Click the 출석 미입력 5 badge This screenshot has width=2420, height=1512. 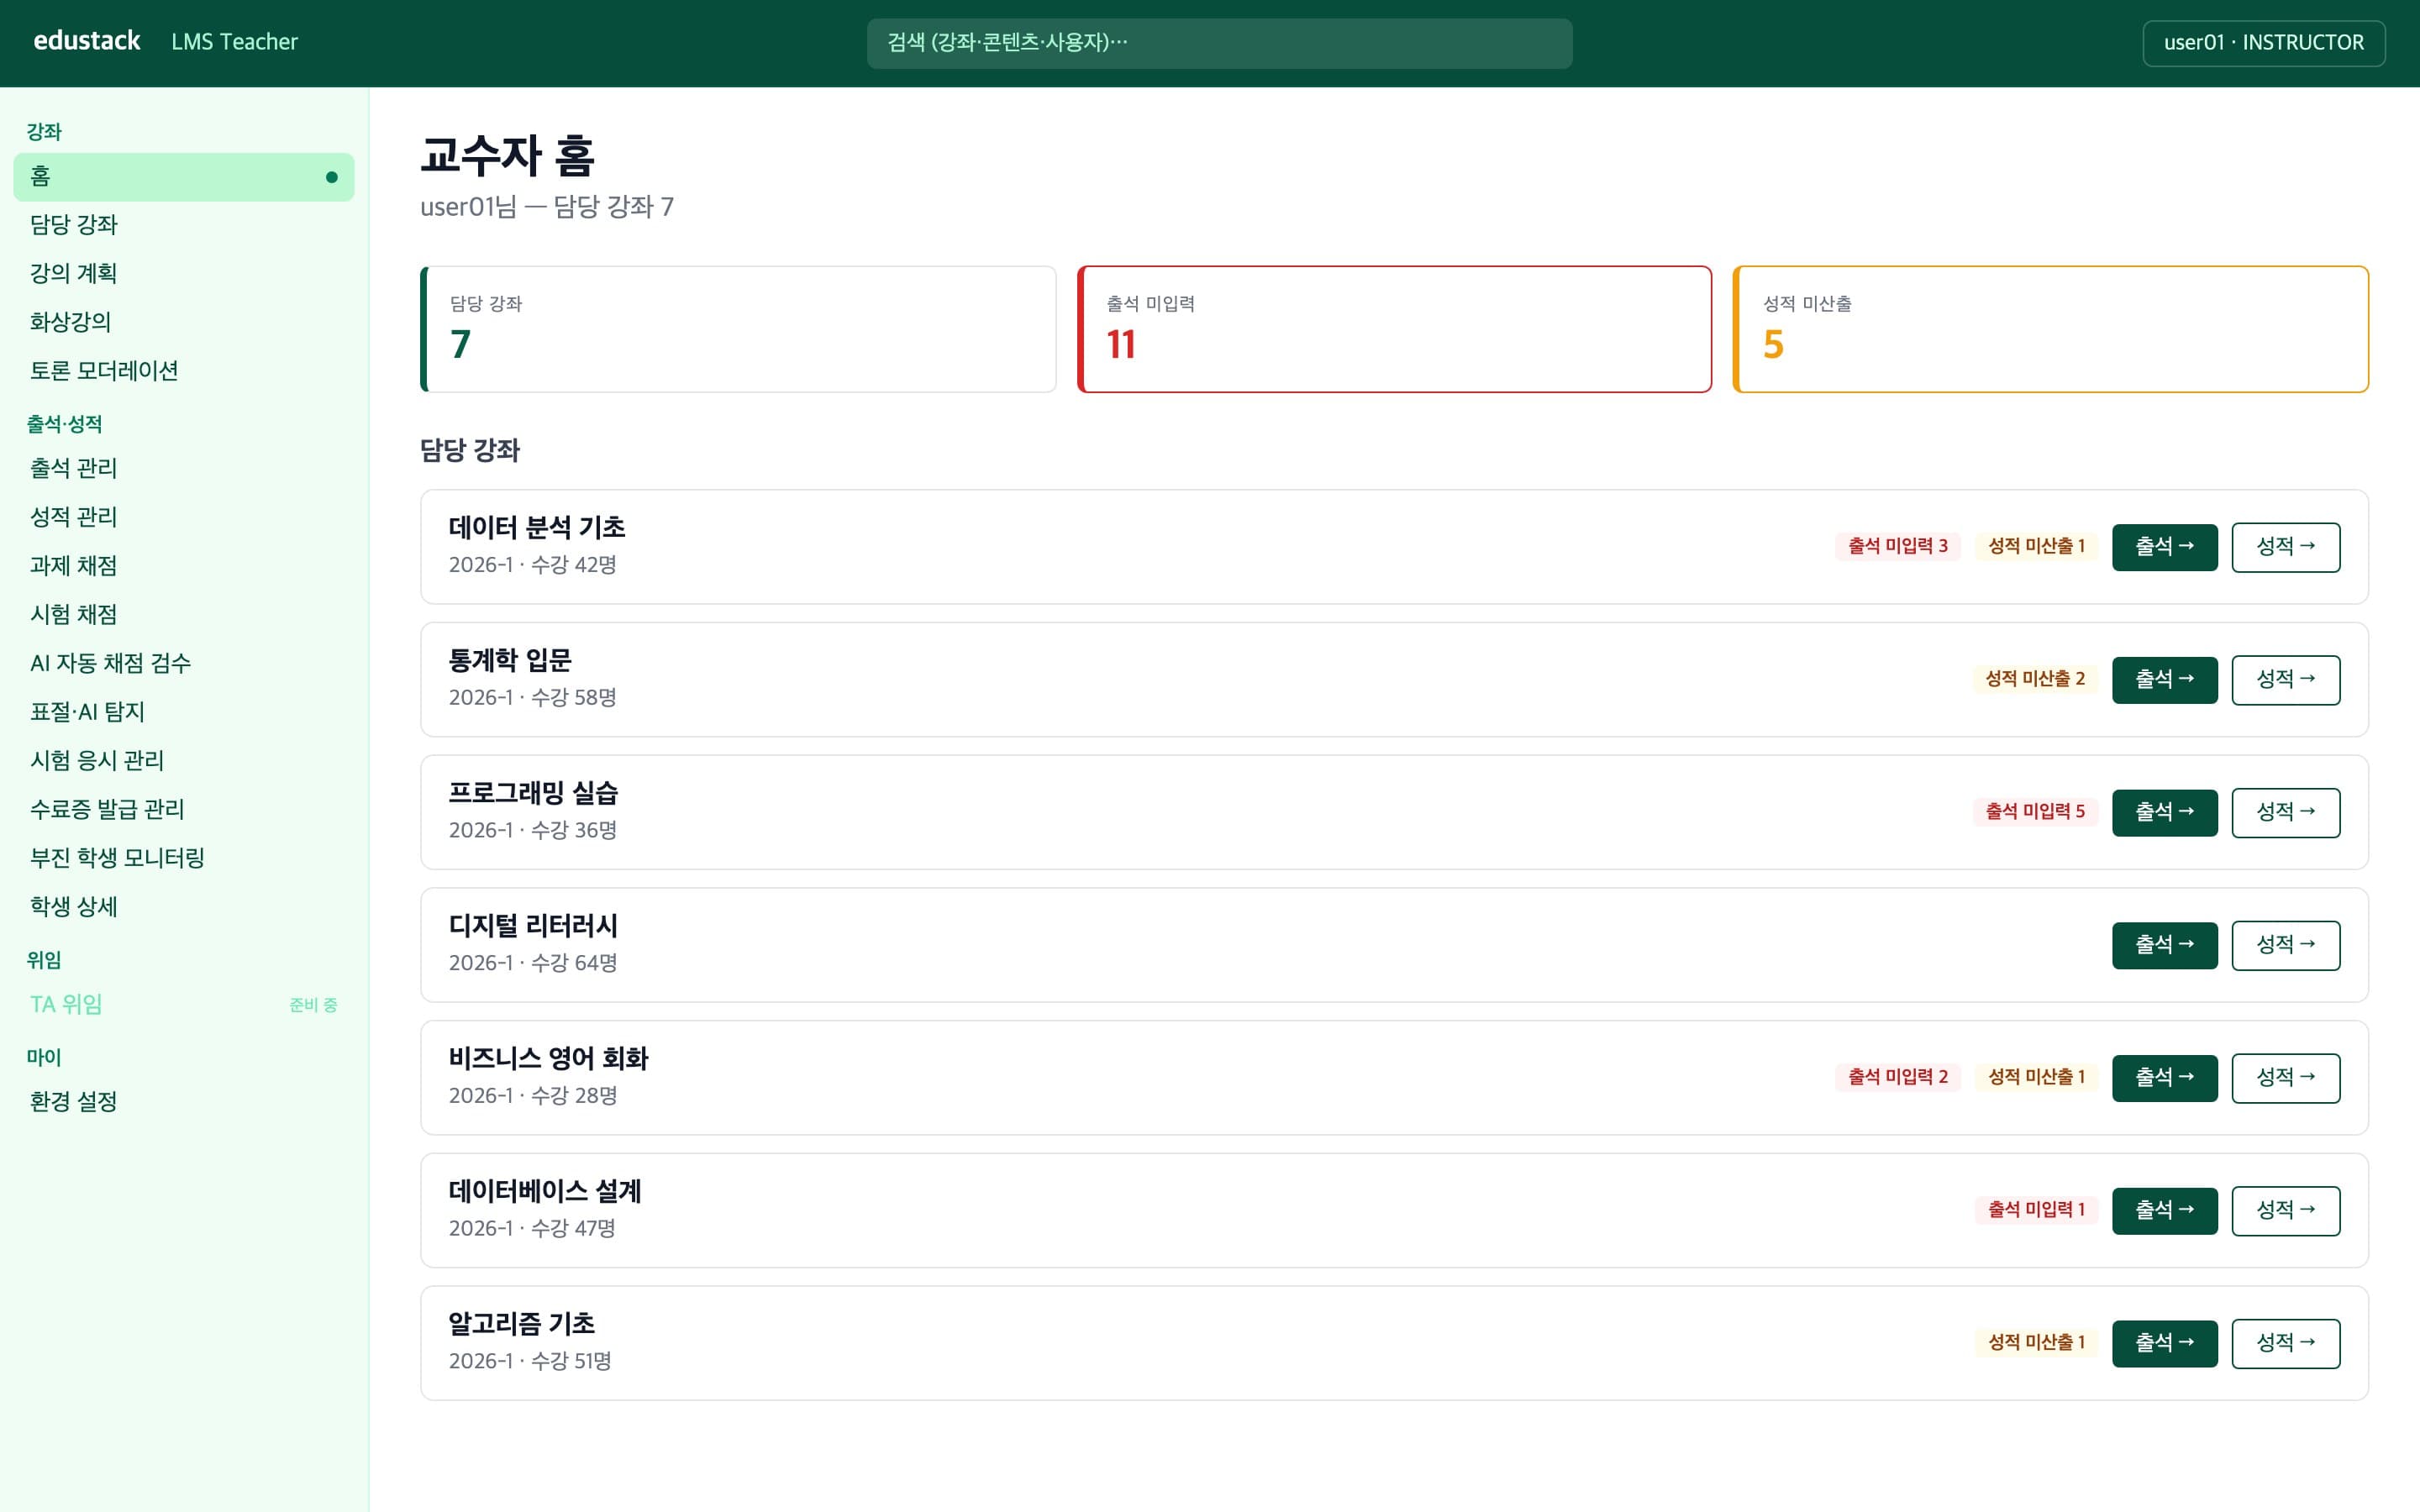(x=2035, y=811)
